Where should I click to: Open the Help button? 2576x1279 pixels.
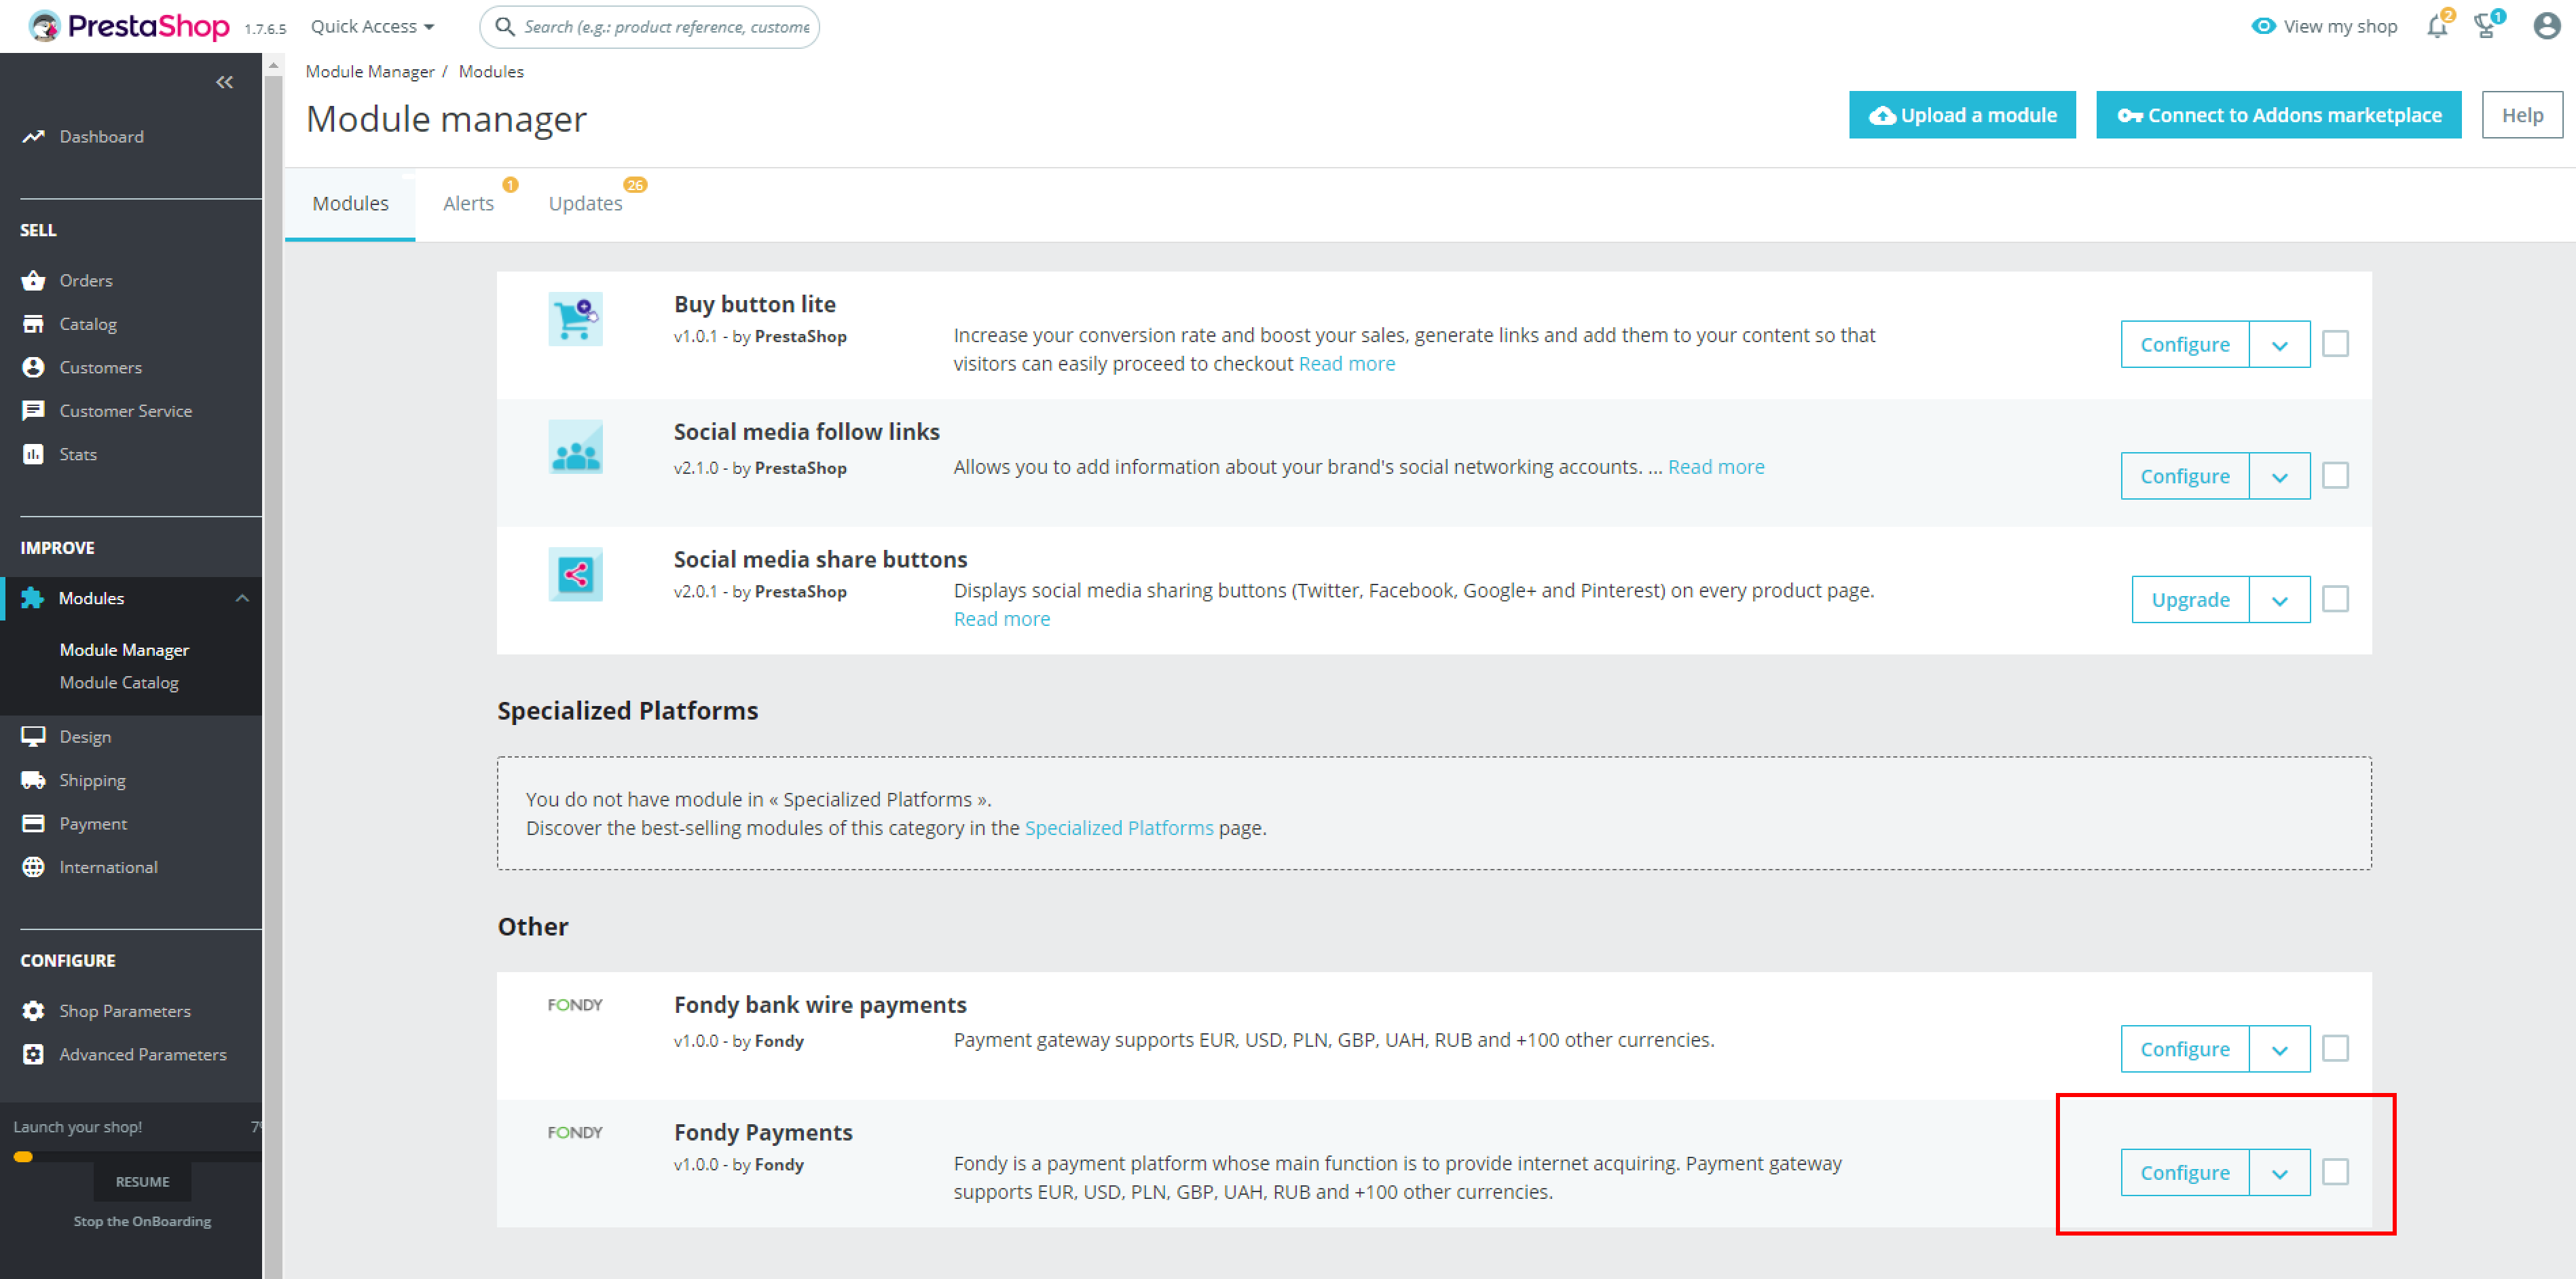tap(2522, 115)
